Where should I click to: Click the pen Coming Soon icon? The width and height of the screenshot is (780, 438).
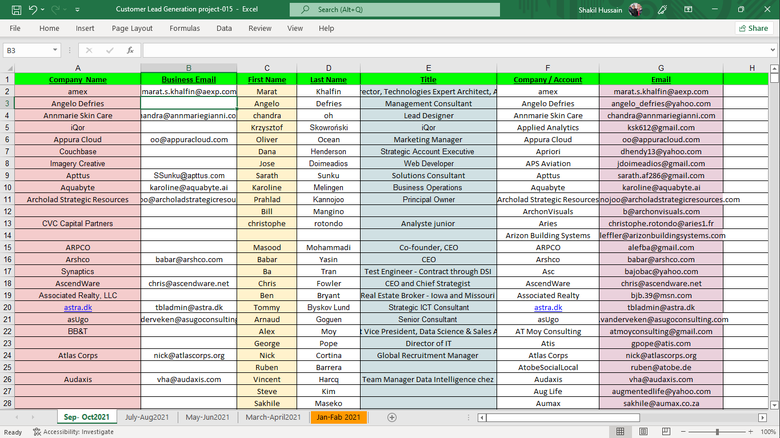click(x=662, y=9)
